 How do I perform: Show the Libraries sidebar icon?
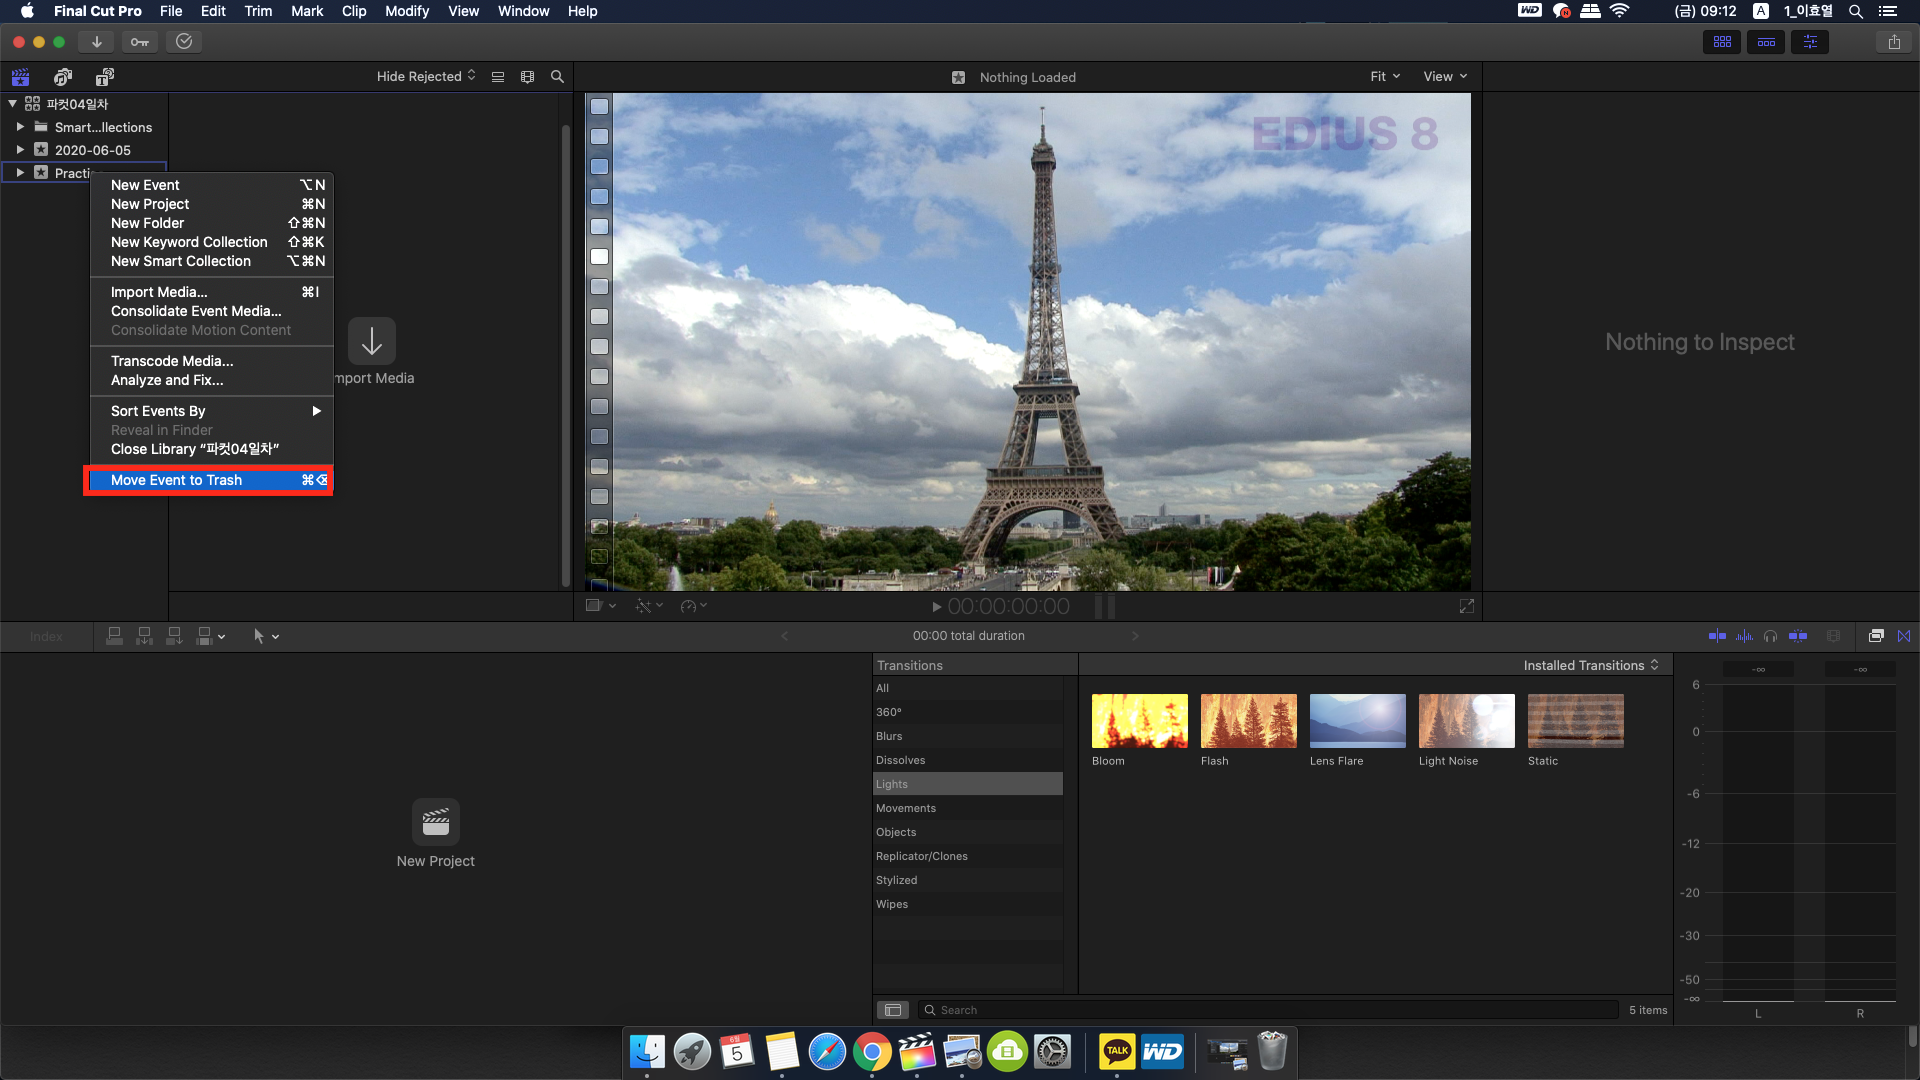(x=21, y=77)
